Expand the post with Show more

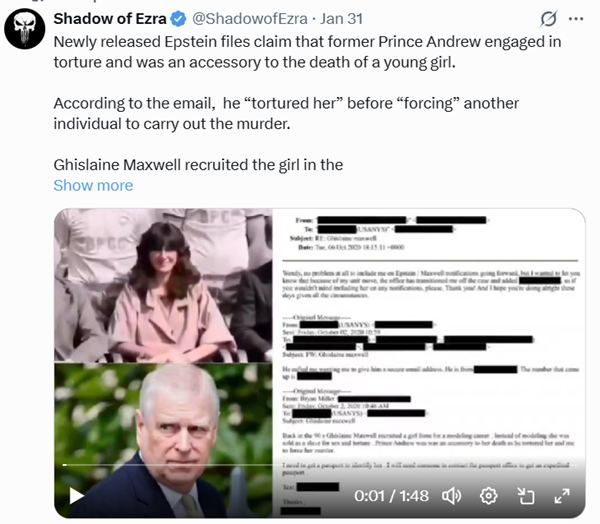[x=93, y=185]
